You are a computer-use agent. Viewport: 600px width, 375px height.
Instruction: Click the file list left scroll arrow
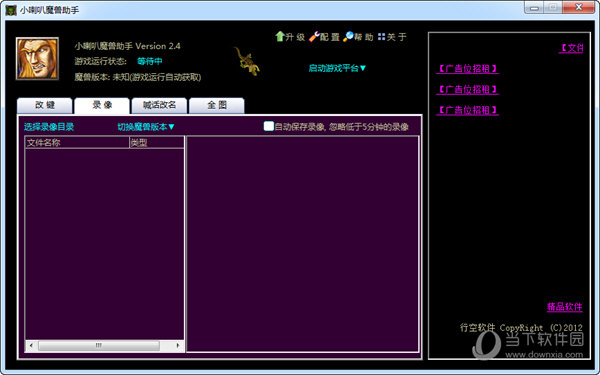(31, 346)
